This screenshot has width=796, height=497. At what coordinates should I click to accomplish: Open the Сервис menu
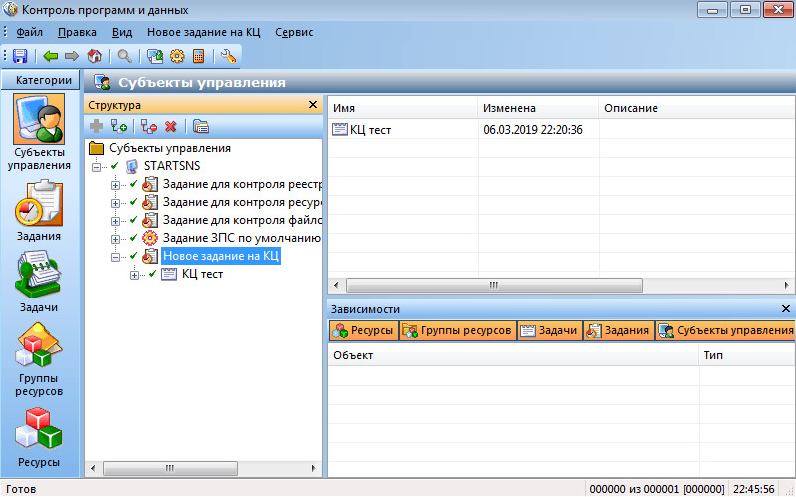294,32
